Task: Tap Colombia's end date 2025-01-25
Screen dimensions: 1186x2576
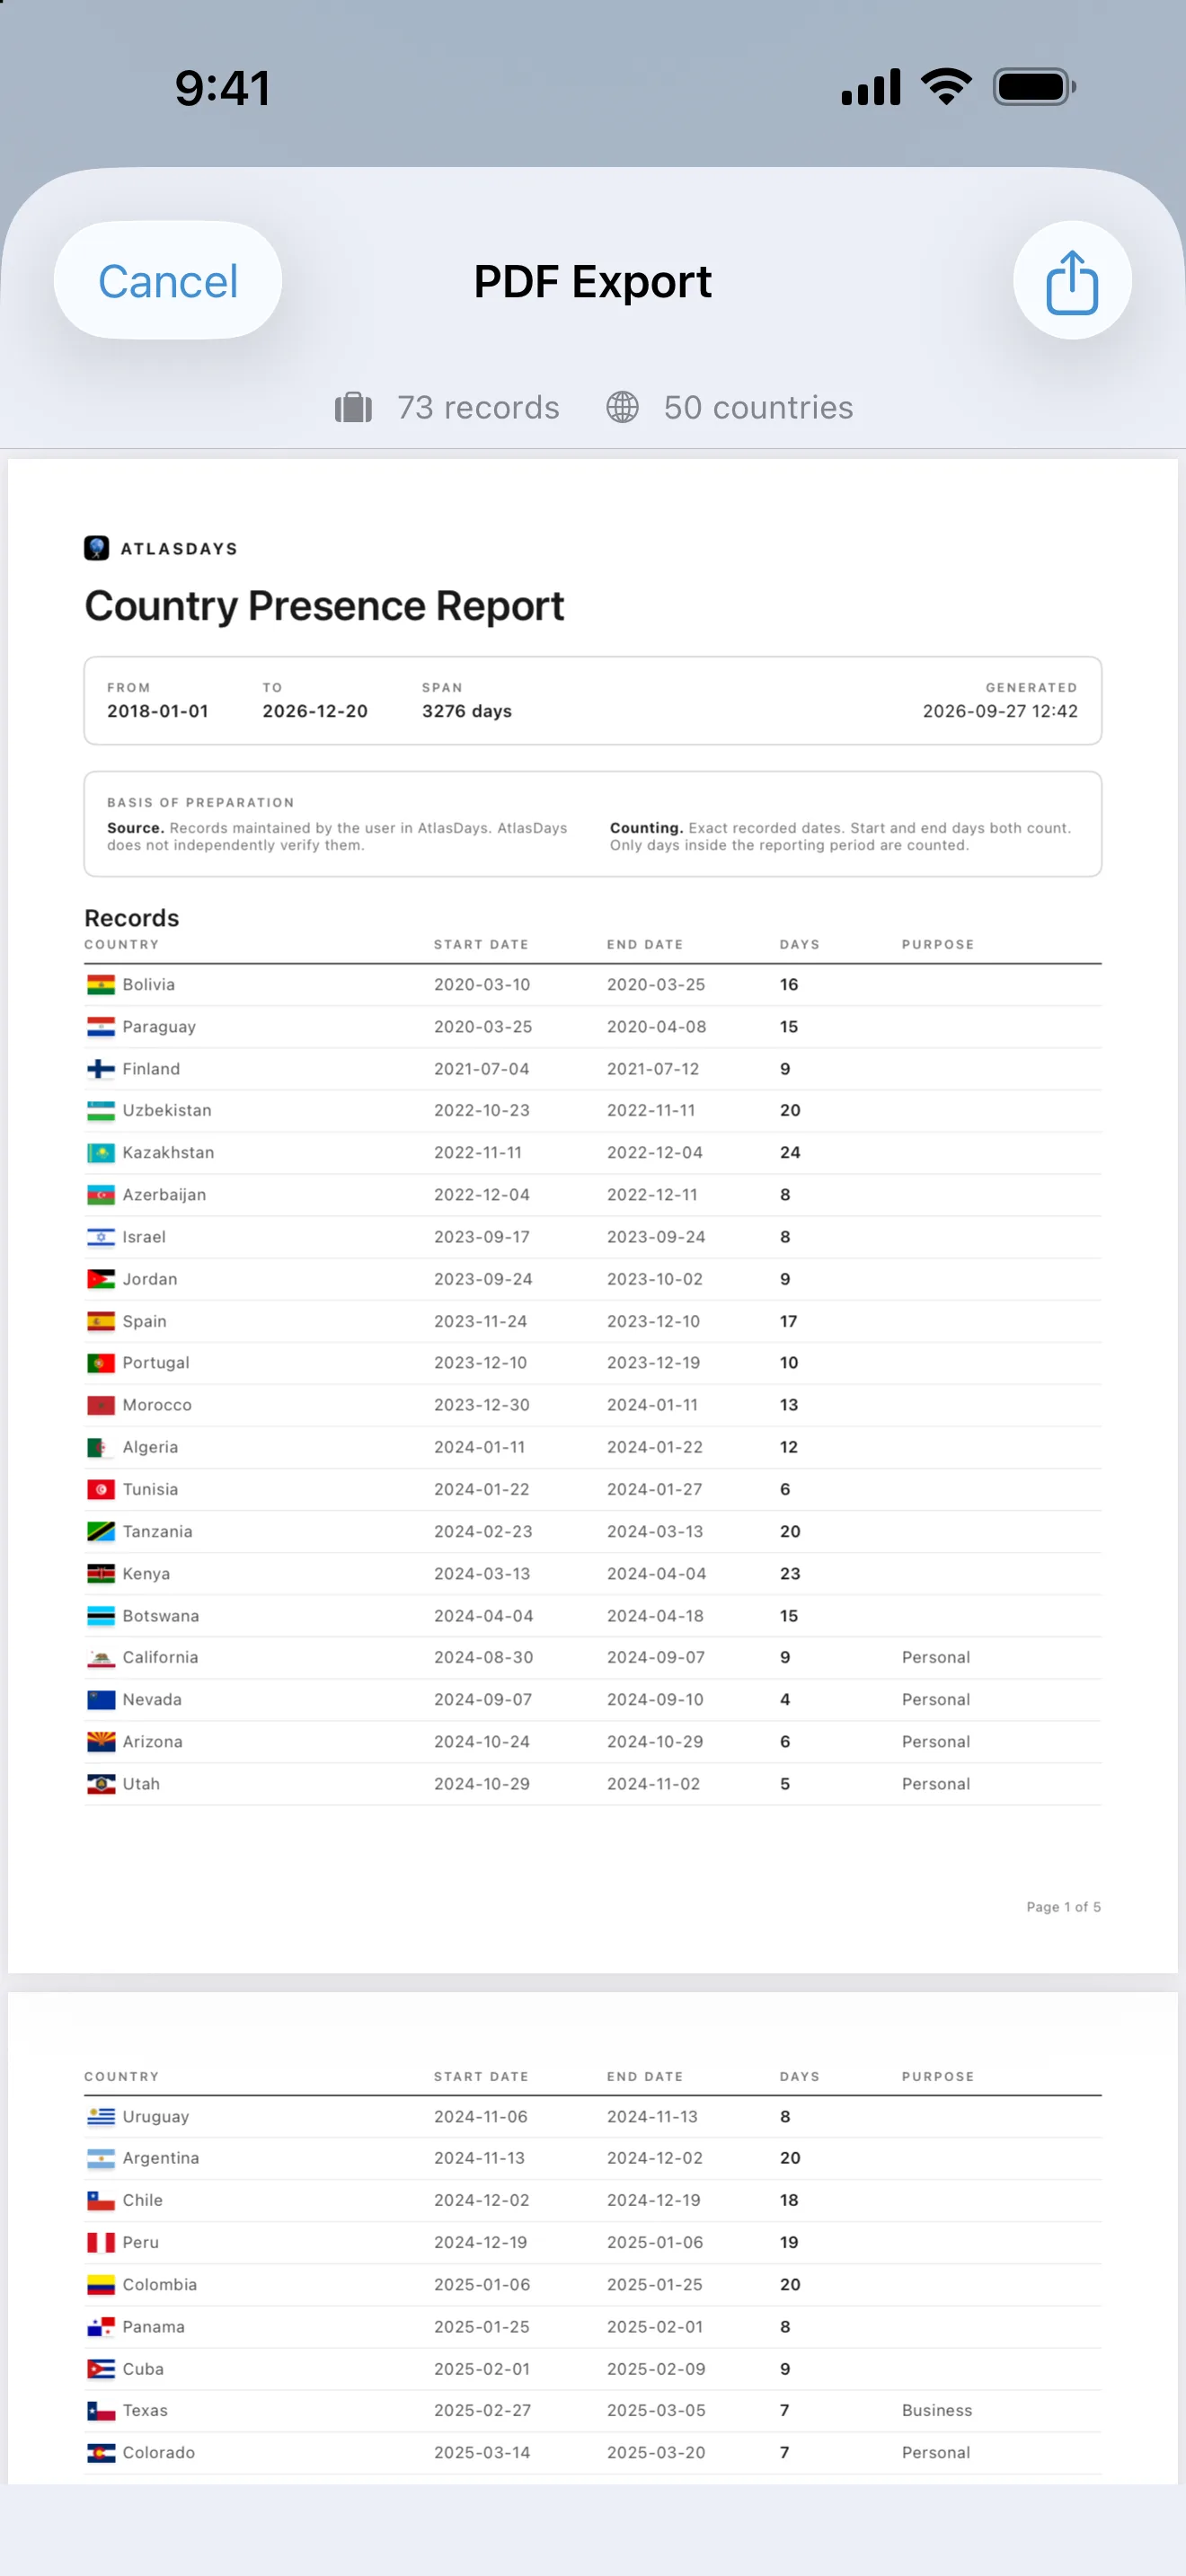Action: coord(655,2285)
